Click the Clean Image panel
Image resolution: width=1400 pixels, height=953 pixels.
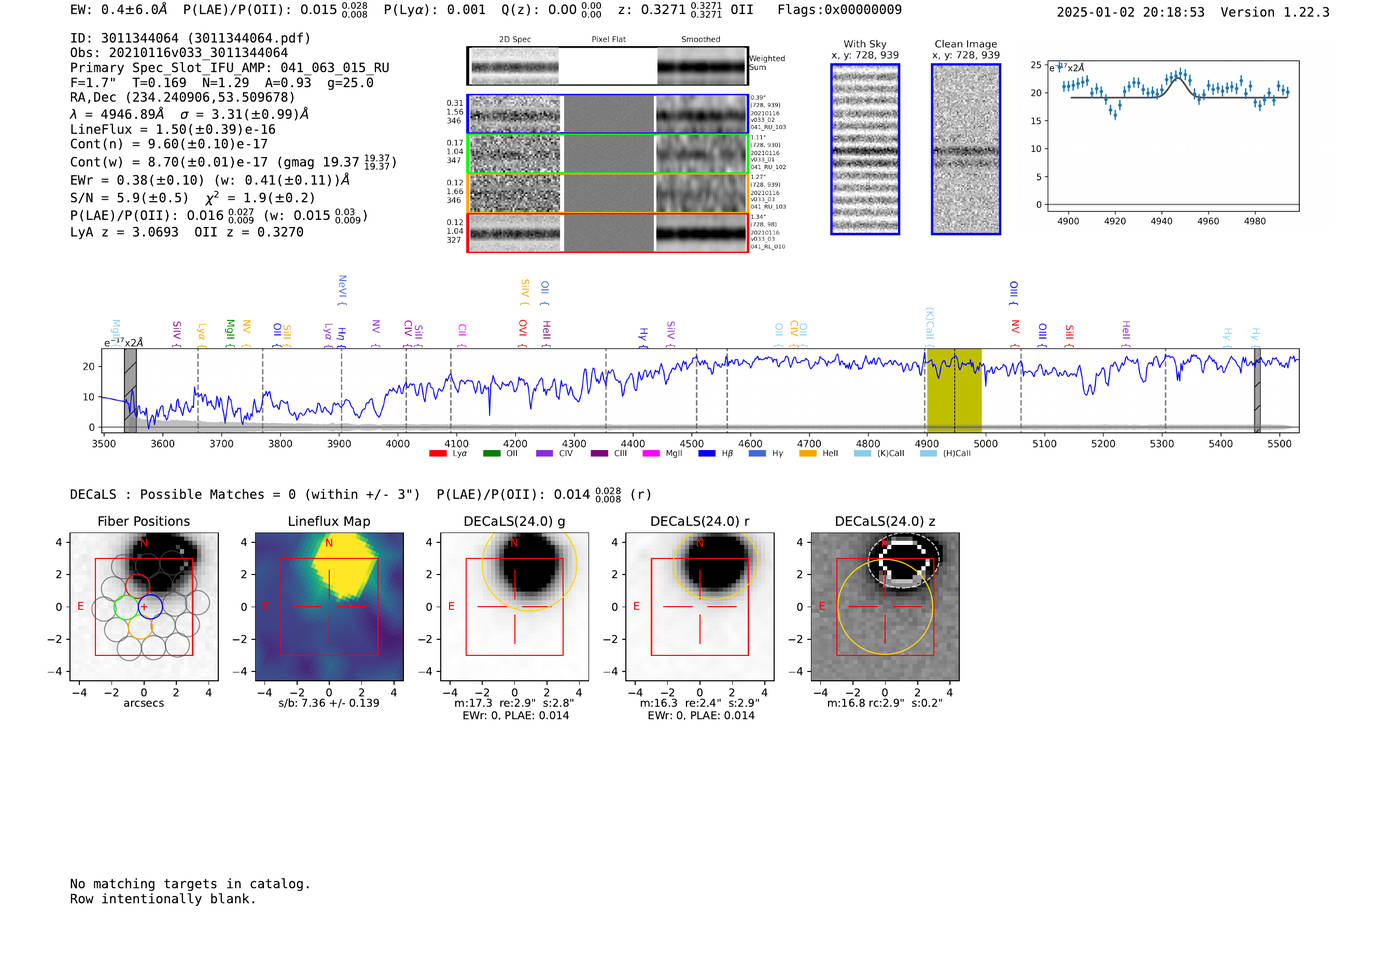[966, 149]
